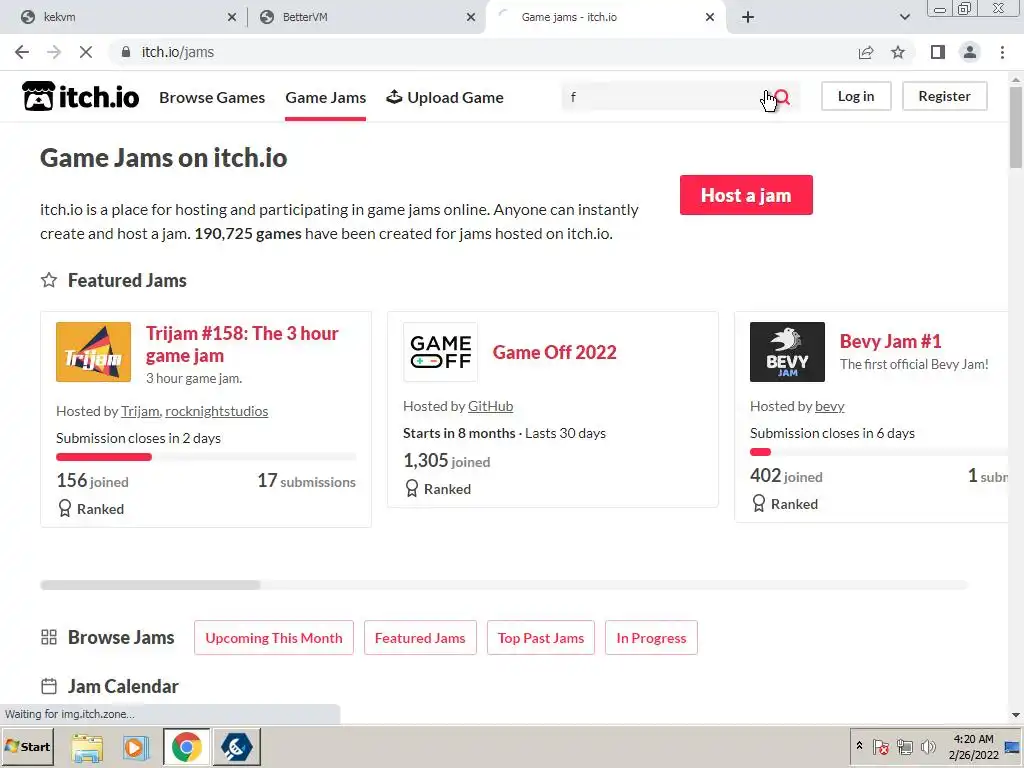Open Browse Games menu item
This screenshot has height=768, width=1024.
pos(212,97)
